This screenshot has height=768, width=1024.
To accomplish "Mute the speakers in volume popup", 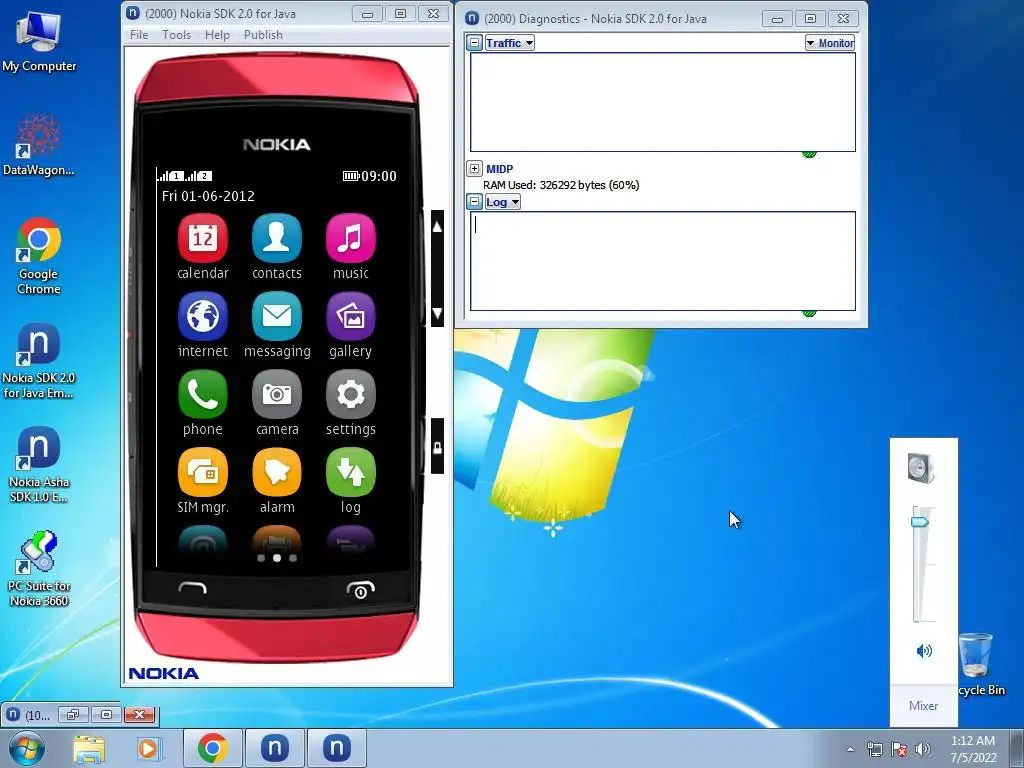I will click(924, 650).
